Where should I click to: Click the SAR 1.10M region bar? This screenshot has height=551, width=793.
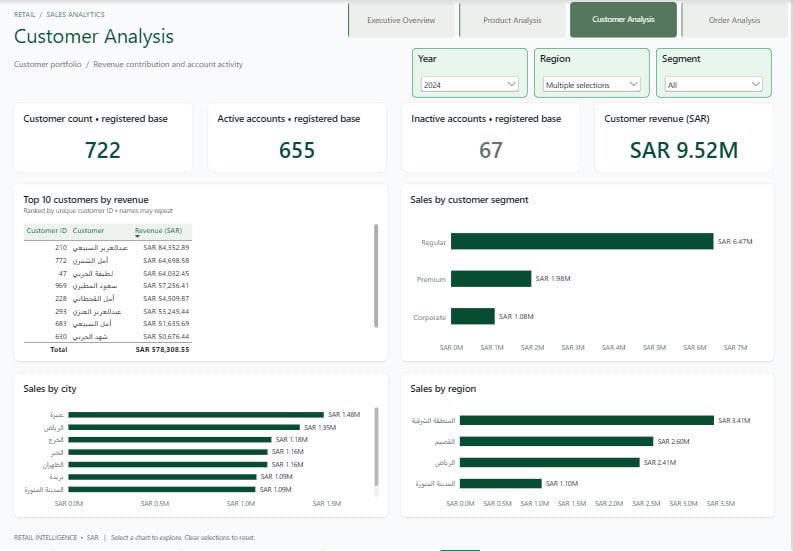pyautogui.click(x=501, y=484)
